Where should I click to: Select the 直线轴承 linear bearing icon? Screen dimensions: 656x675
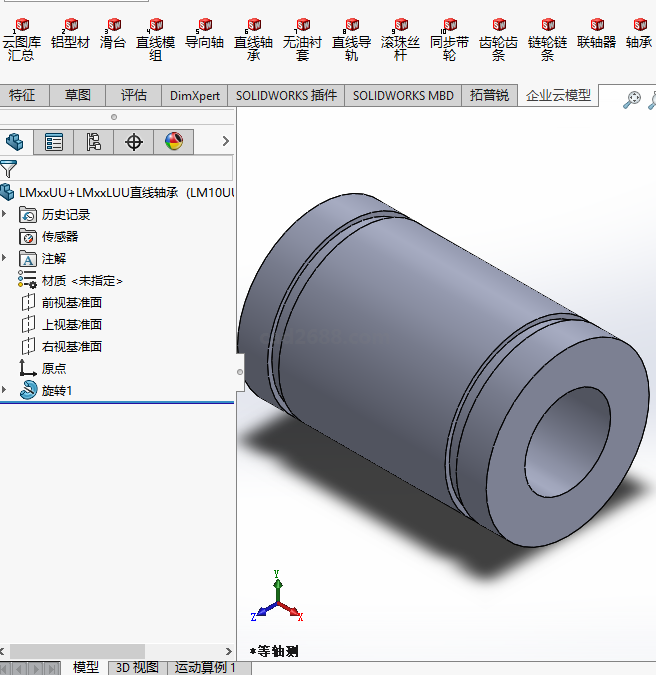[x=253, y=27]
